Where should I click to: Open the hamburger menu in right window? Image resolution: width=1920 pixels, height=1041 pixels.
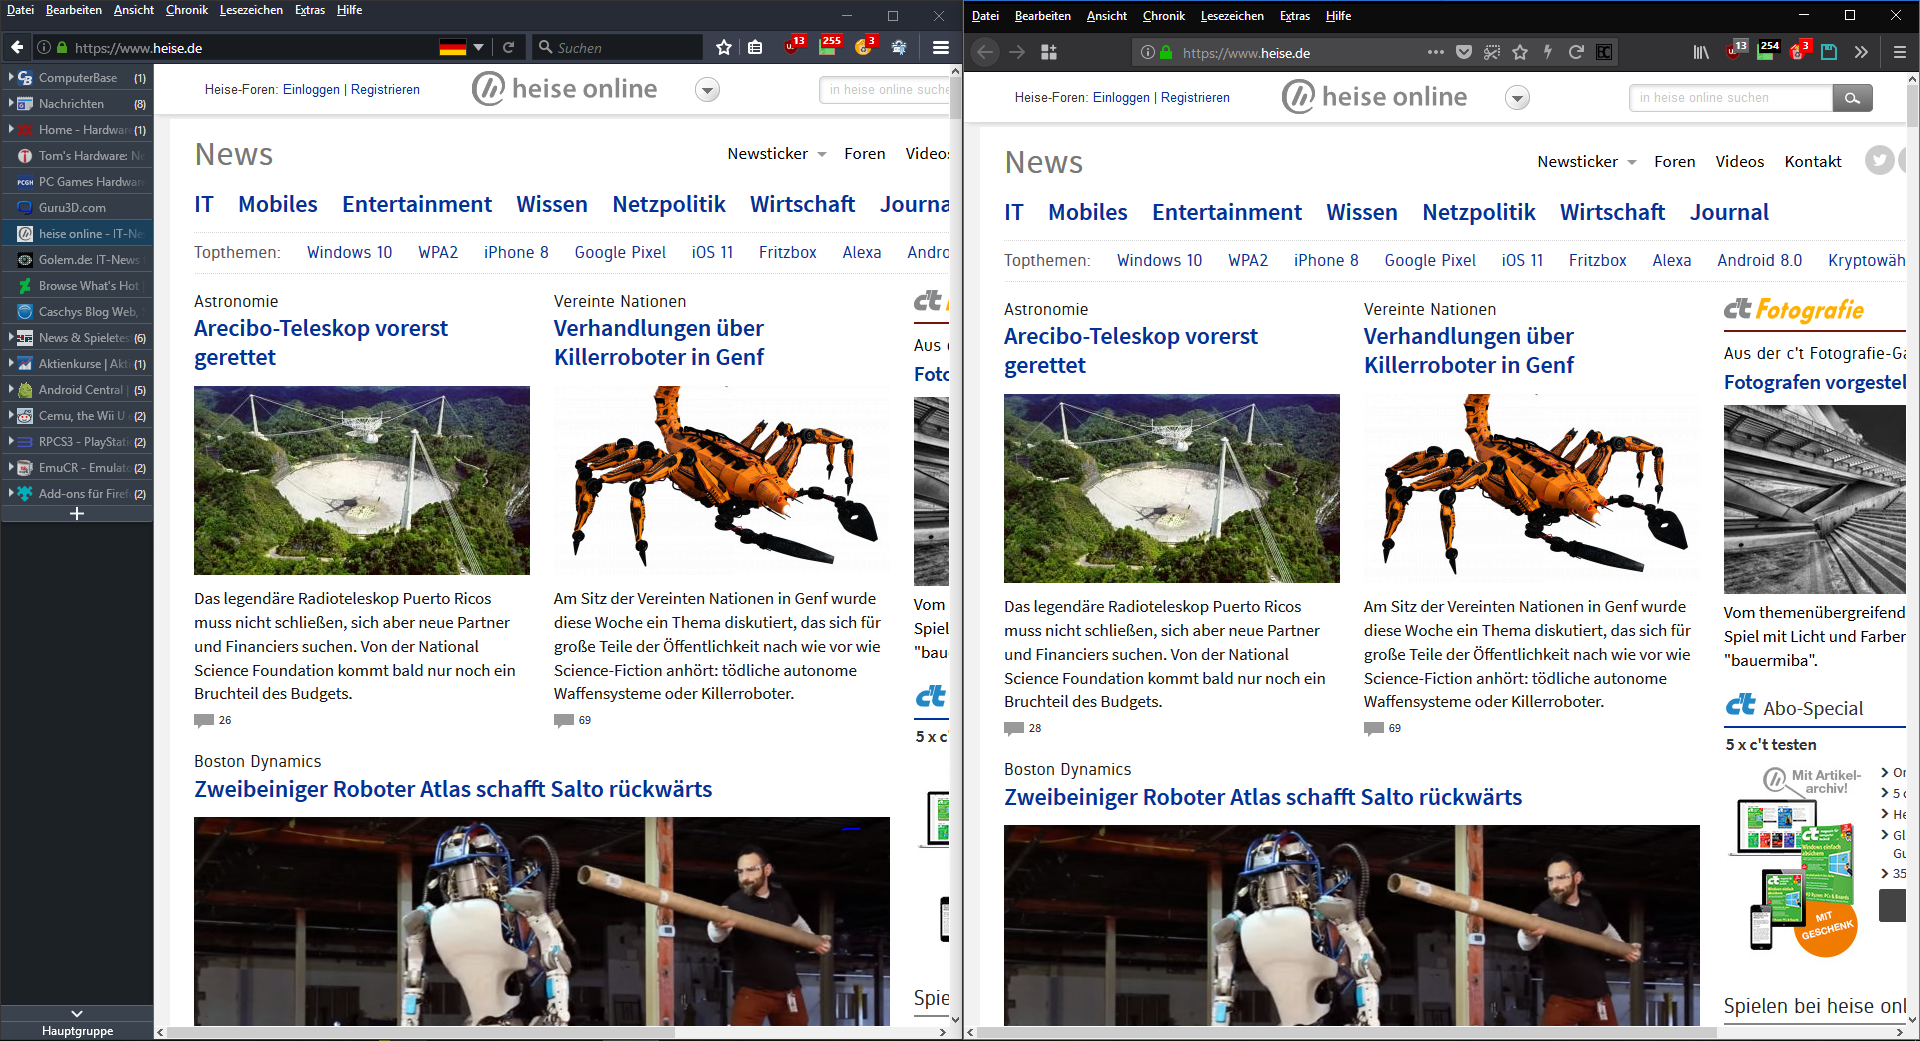tap(1899, 52)
